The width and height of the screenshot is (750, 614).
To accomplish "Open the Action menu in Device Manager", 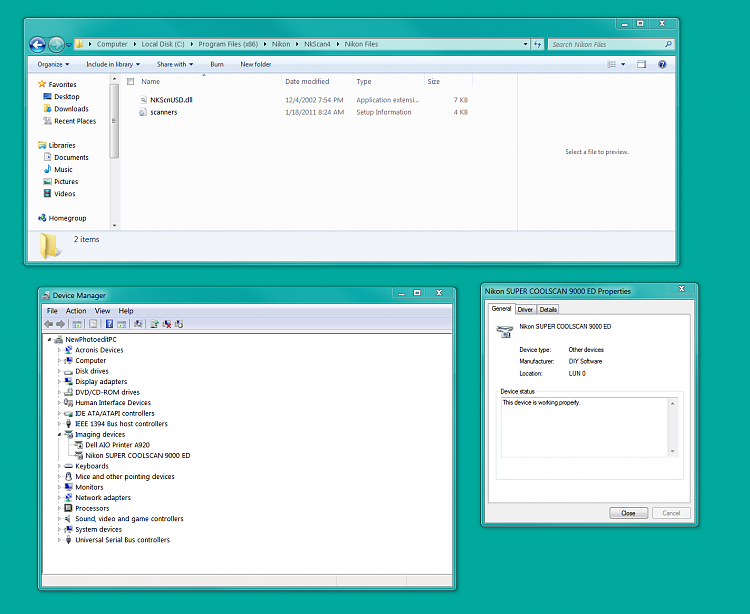I will coord(76,311).
